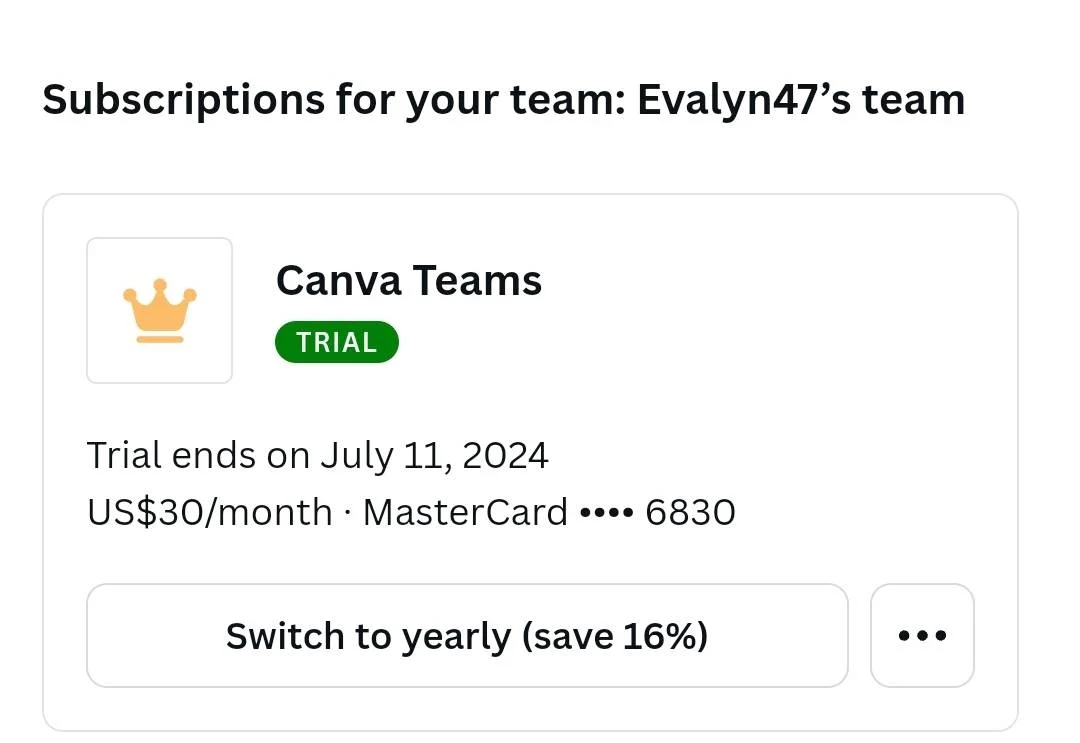The width and height of the screenshot is (1080, 743).
Task: Select MasterCard payment method text
Action: pos(466,513)
